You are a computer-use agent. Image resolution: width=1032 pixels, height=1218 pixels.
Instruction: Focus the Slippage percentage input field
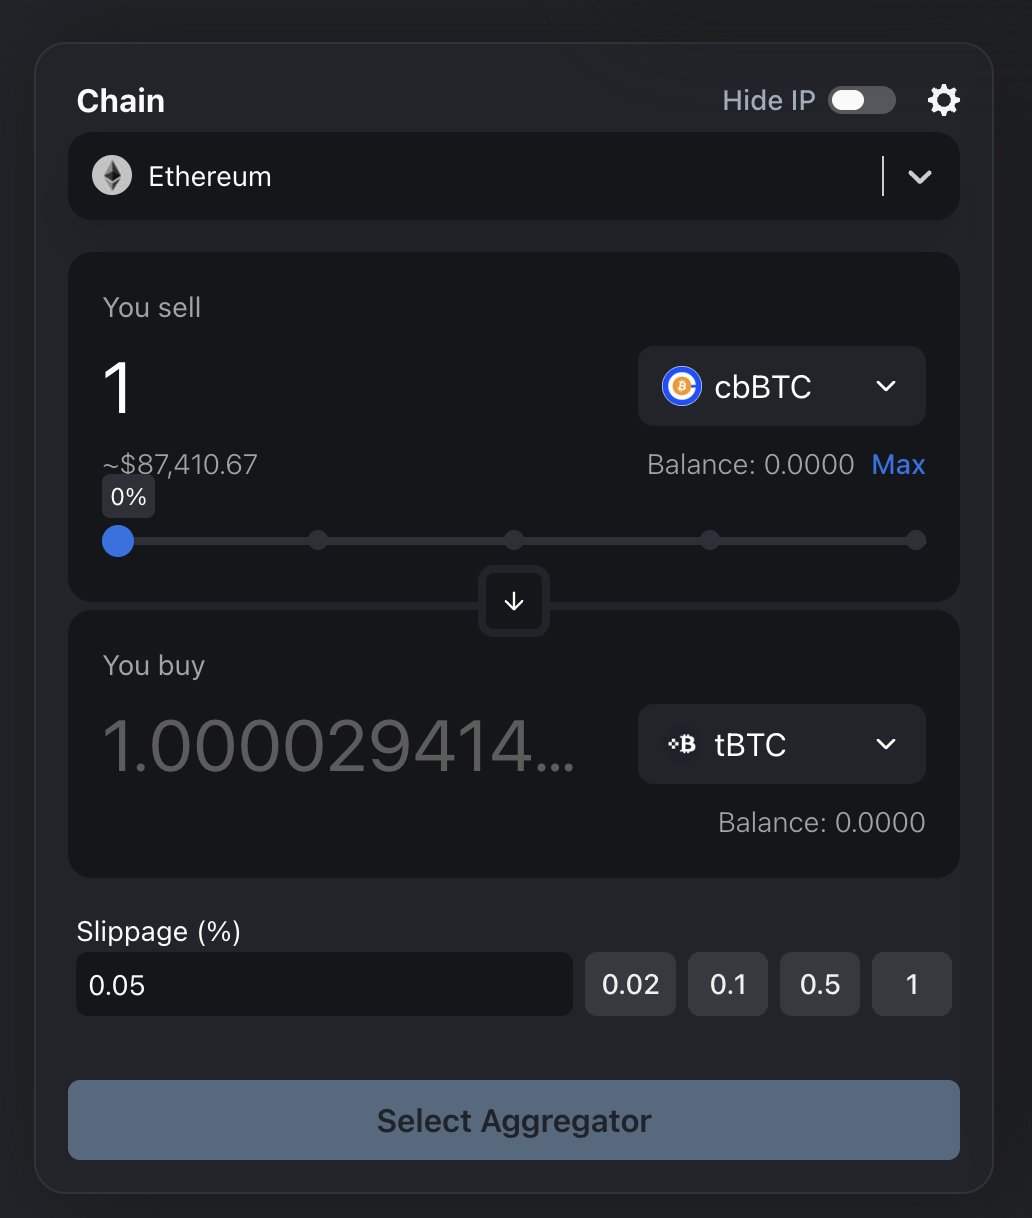tap(324, 985)
